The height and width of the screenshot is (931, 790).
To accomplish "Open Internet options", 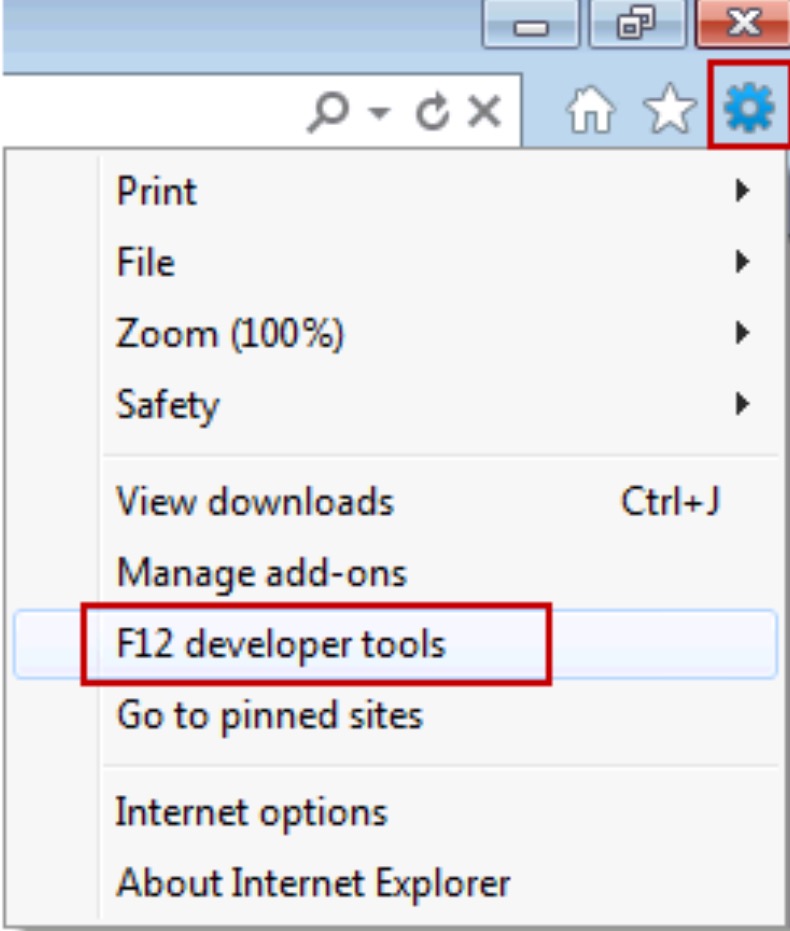I will (251, 812).
